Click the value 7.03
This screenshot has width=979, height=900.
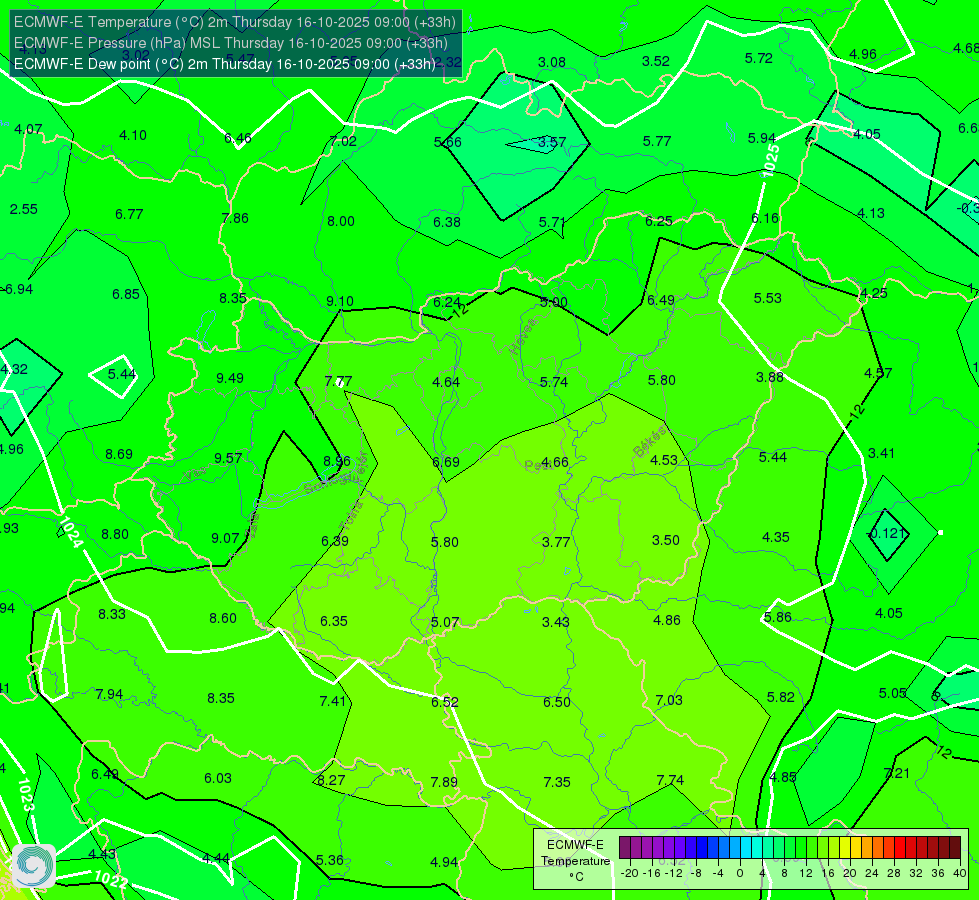669,700
